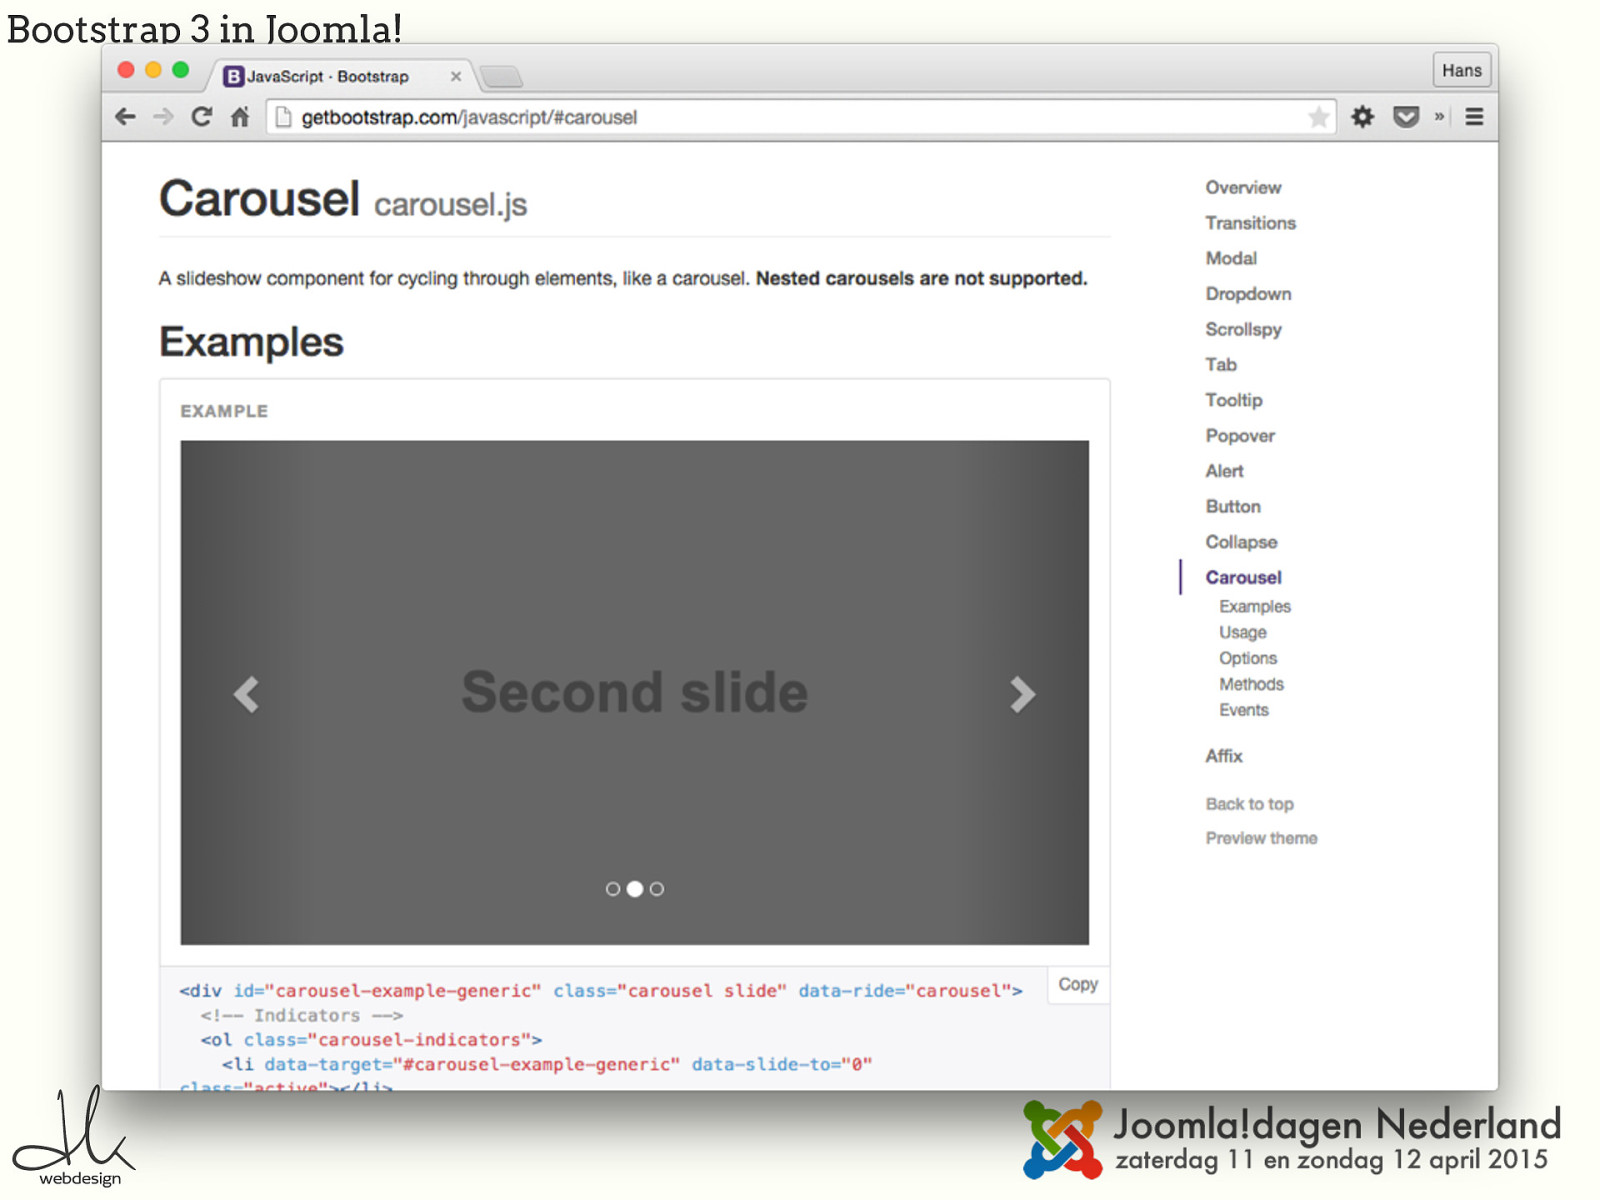Open the Chrome hamburger menu
This screenshot has width=1600, height=1200.
(x=1474, y=117)
